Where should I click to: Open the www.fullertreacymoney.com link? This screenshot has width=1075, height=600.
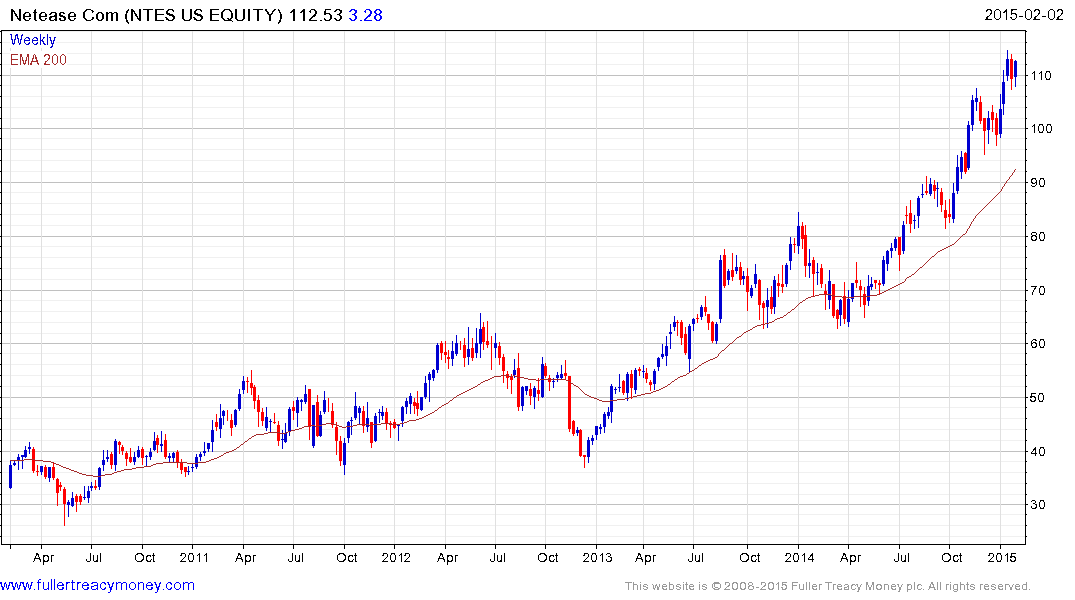click(x=97, y=585)
